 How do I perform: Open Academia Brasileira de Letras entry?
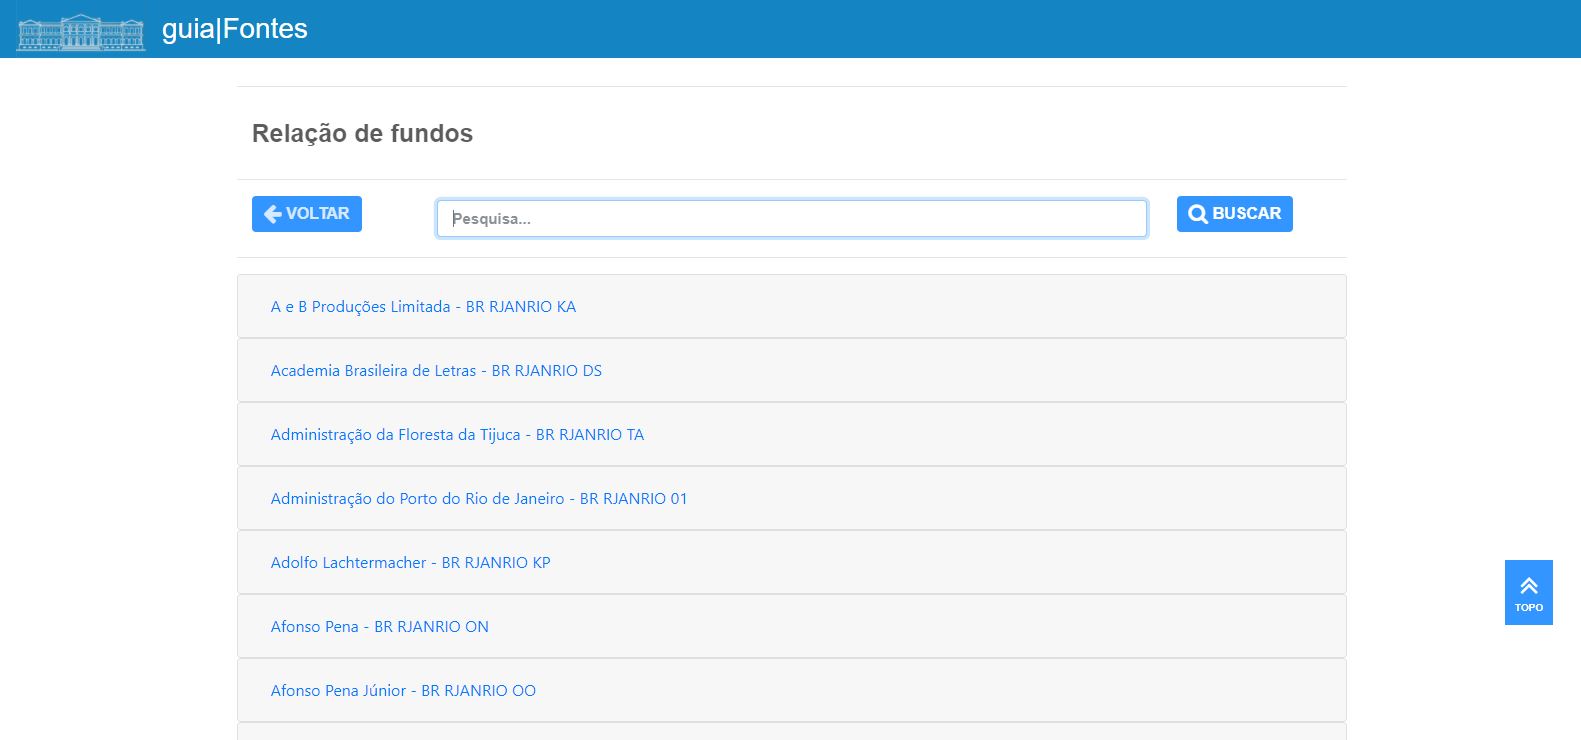tap(436, 371)
